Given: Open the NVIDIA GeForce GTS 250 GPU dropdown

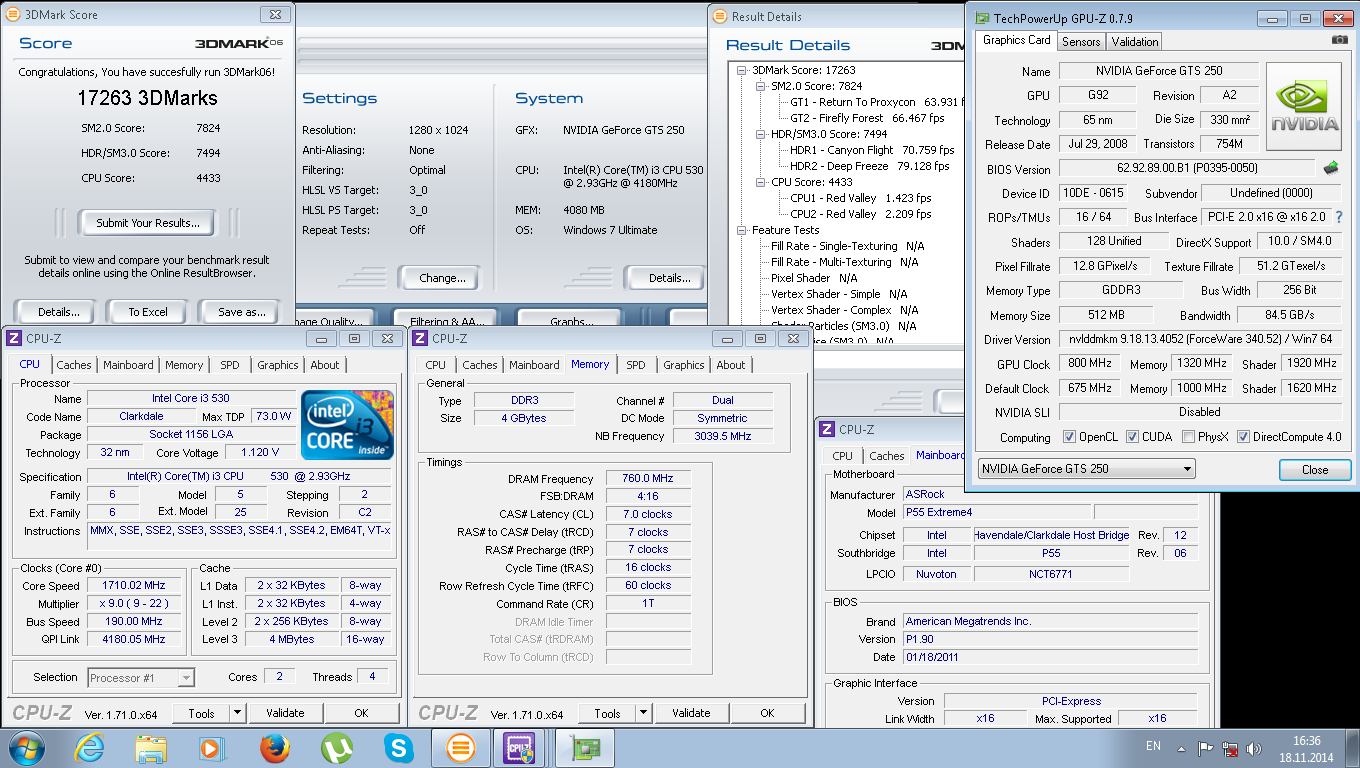Looking at the screenshot, I should (1086, 469).
